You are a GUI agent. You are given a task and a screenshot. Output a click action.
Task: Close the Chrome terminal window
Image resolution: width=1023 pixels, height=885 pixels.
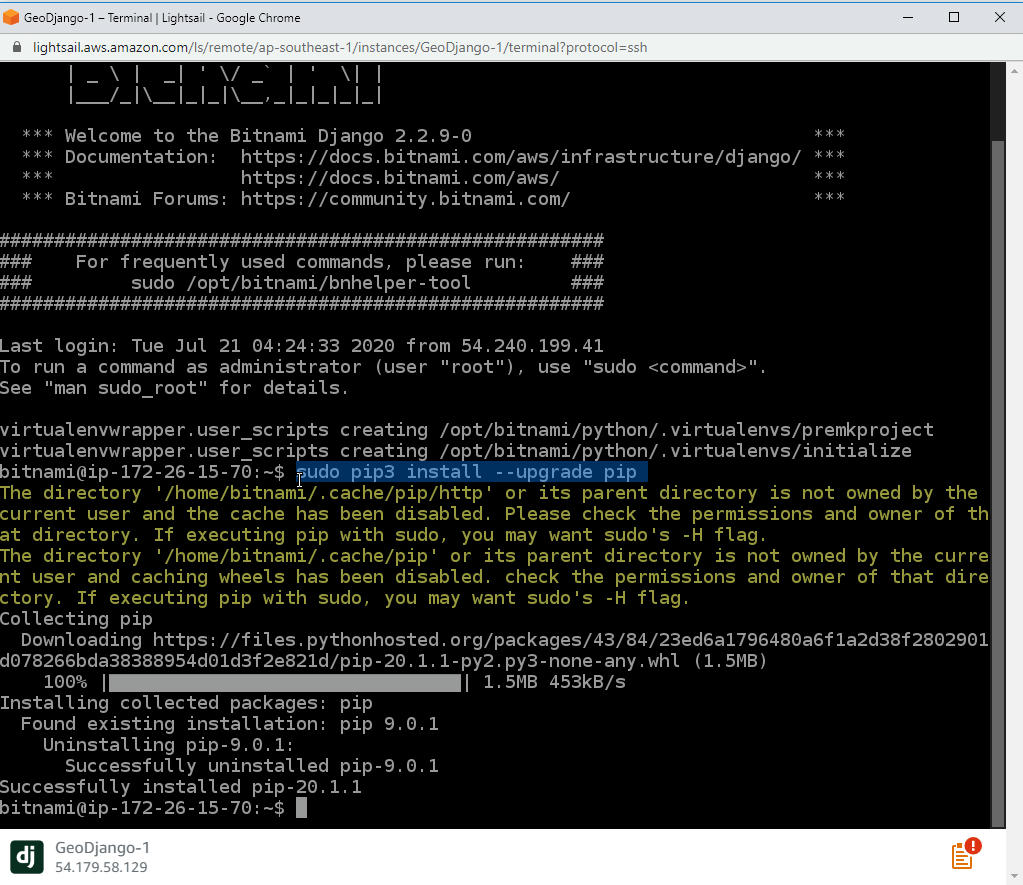coord(1000,18)
